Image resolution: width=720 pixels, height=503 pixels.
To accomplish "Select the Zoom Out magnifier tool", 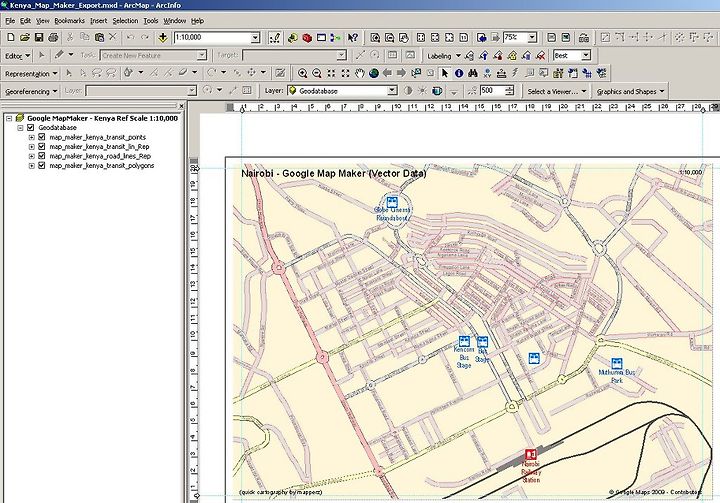I will coord(316,73).
